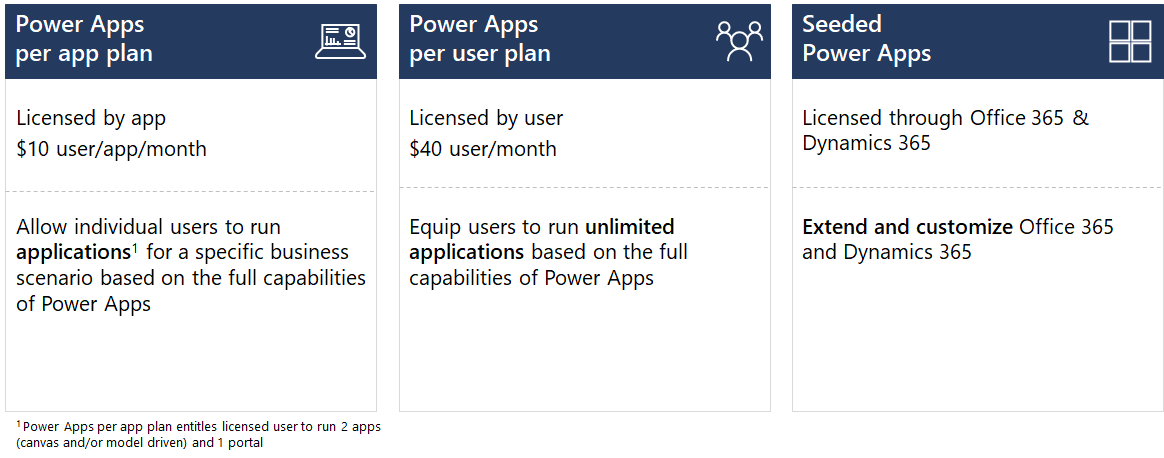Viewport: 1164px width, 458px height.
Task: Click "capabilities of Power Apps" in per user card
Action: [x=531, y=278]
